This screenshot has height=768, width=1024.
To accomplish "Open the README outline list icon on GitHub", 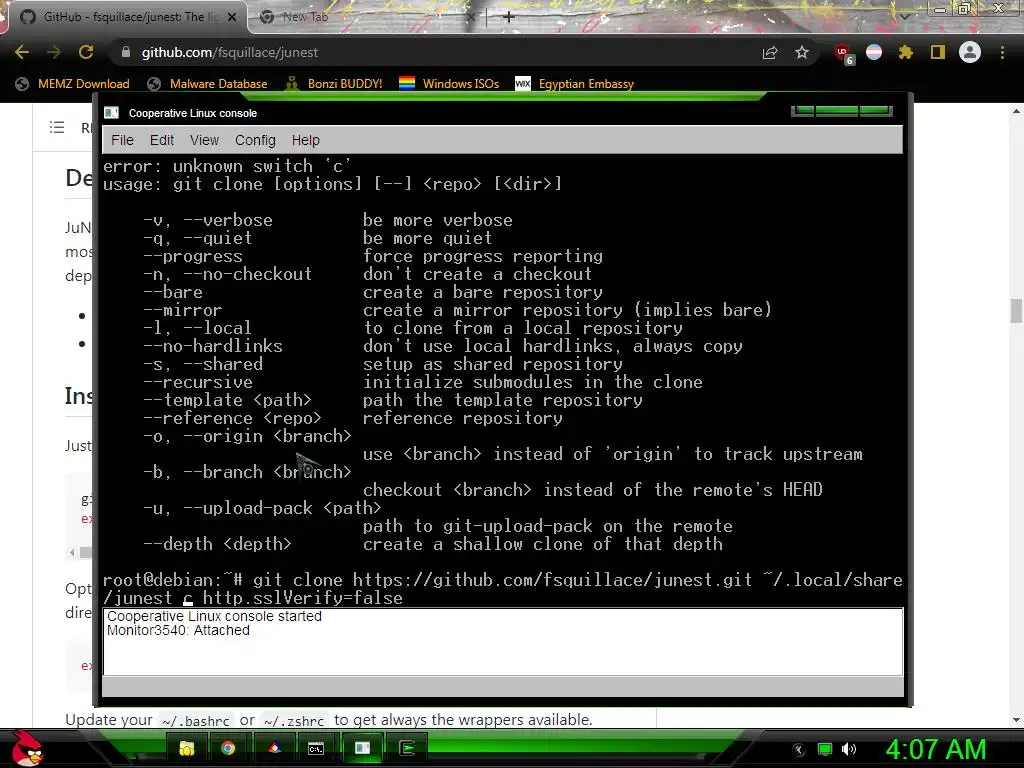I will (57, 127).
